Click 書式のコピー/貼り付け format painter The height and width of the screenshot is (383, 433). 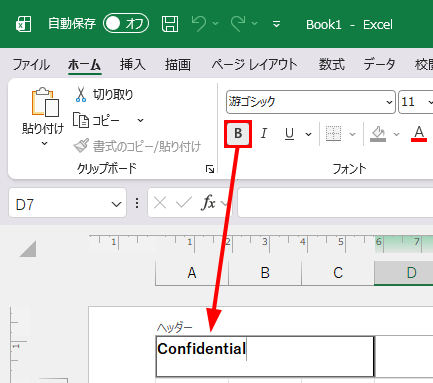137,146
